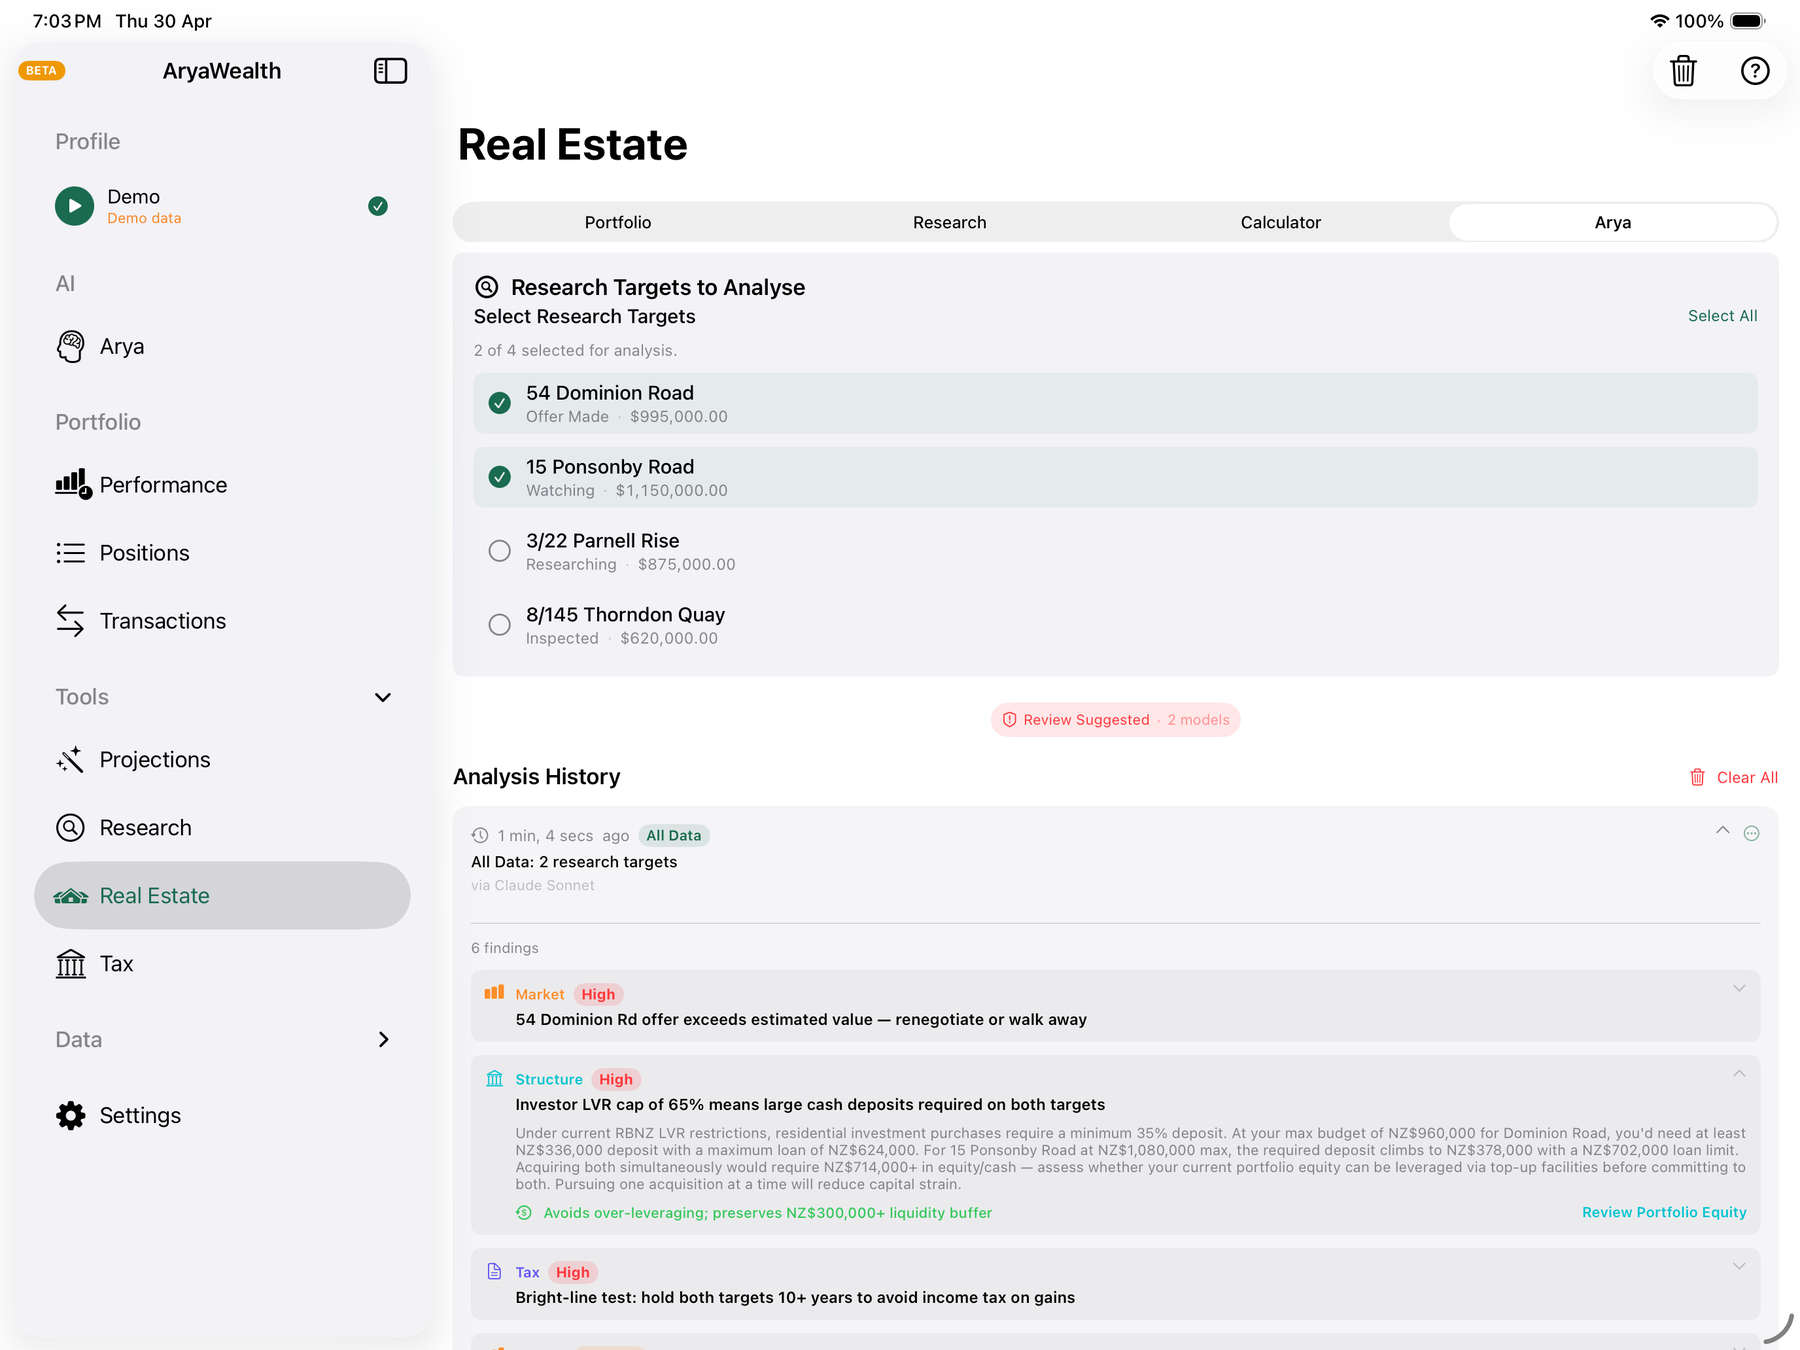Click the Demo profile play icon
Image resolution: width=1800 pixels, height=1350 pixels.
point(74,206)
